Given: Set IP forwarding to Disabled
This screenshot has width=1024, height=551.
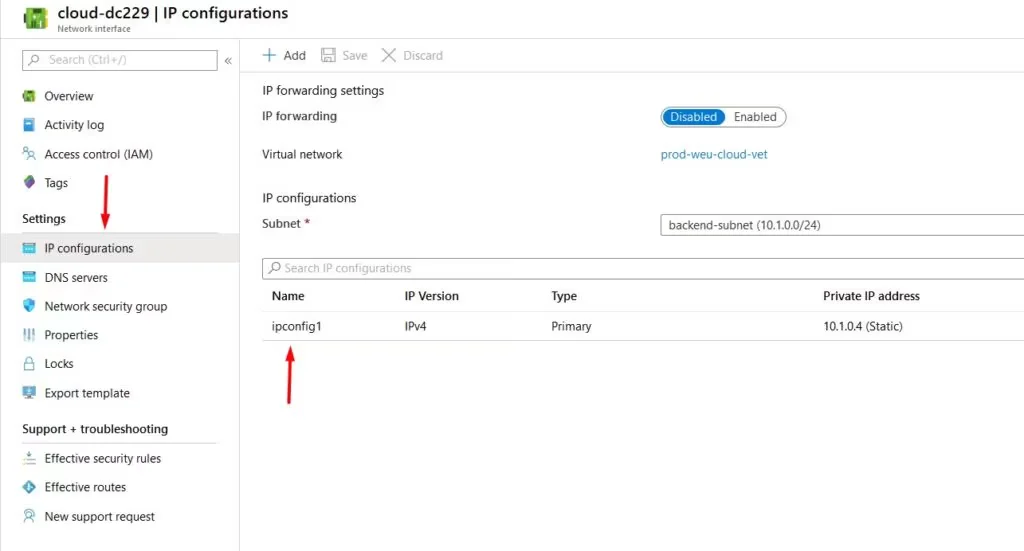Looking at the screenshot, I should pos(693,117).
